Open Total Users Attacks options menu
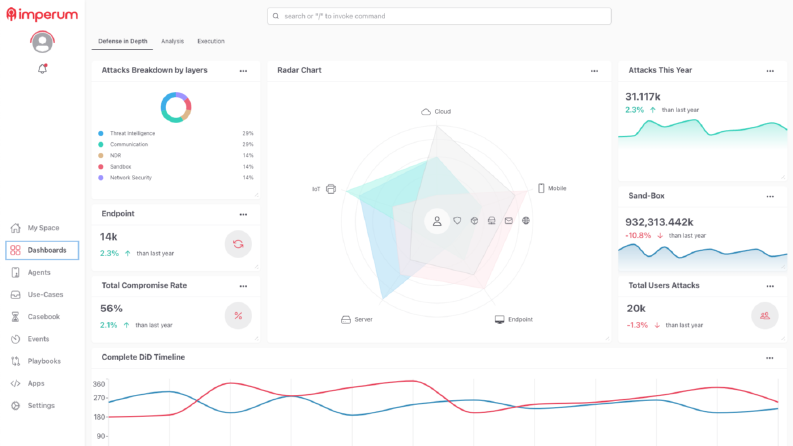Screen dimensions: 793x446 point(770,286)
